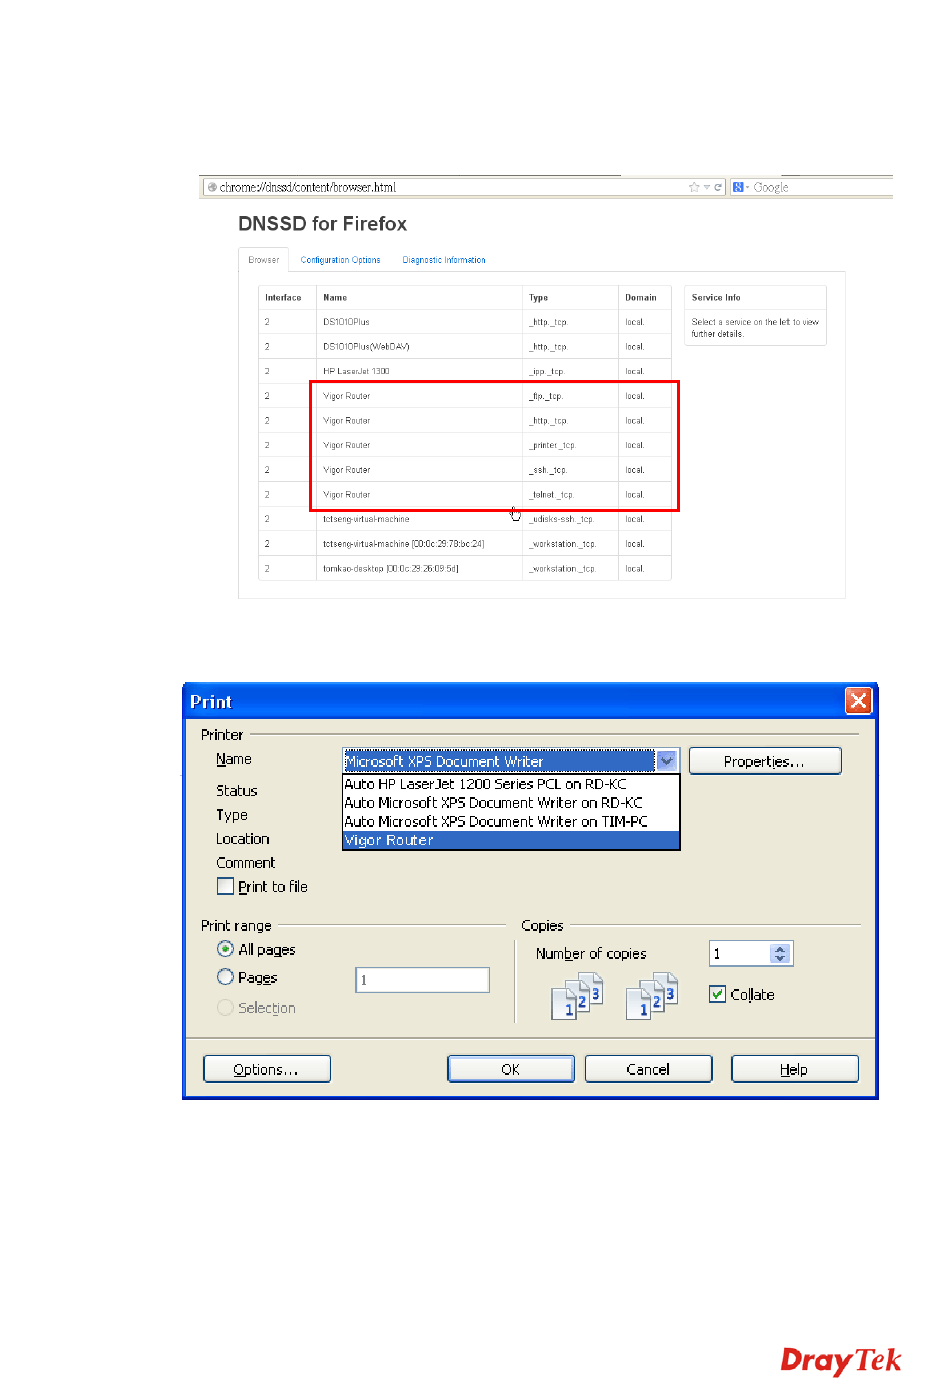
Task: Select the _udisks-ssh._tcp. service row
Action: tap(465, 519)
